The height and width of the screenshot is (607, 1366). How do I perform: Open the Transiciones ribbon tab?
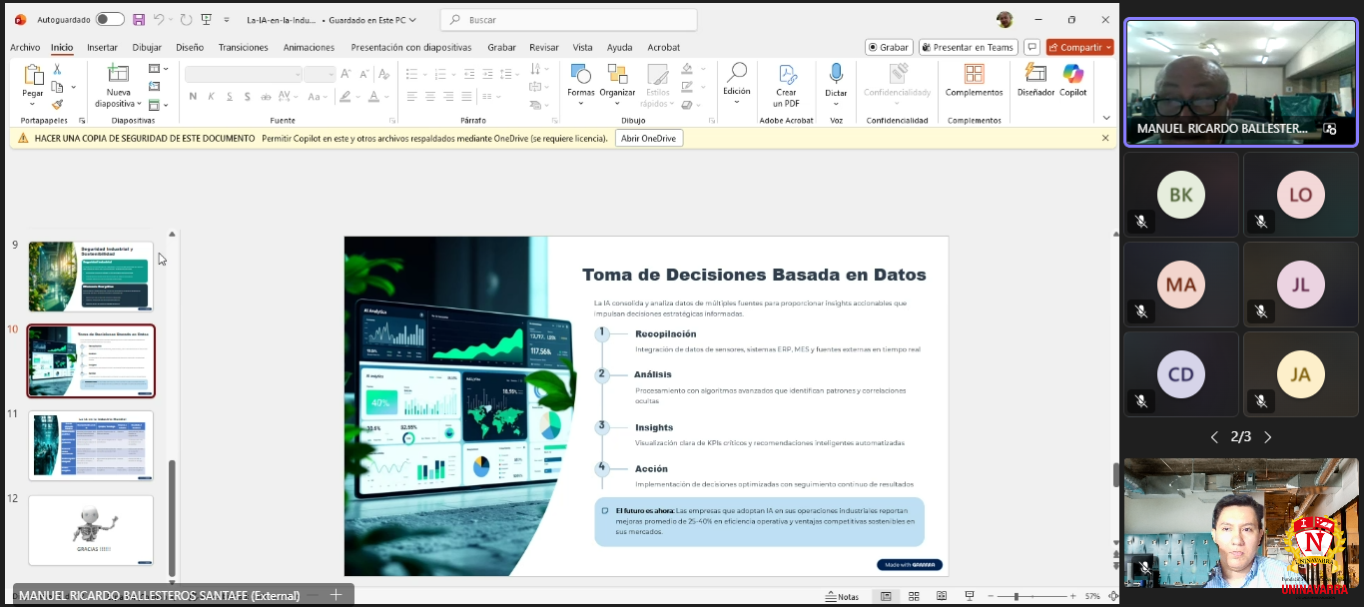pos(243,47)
